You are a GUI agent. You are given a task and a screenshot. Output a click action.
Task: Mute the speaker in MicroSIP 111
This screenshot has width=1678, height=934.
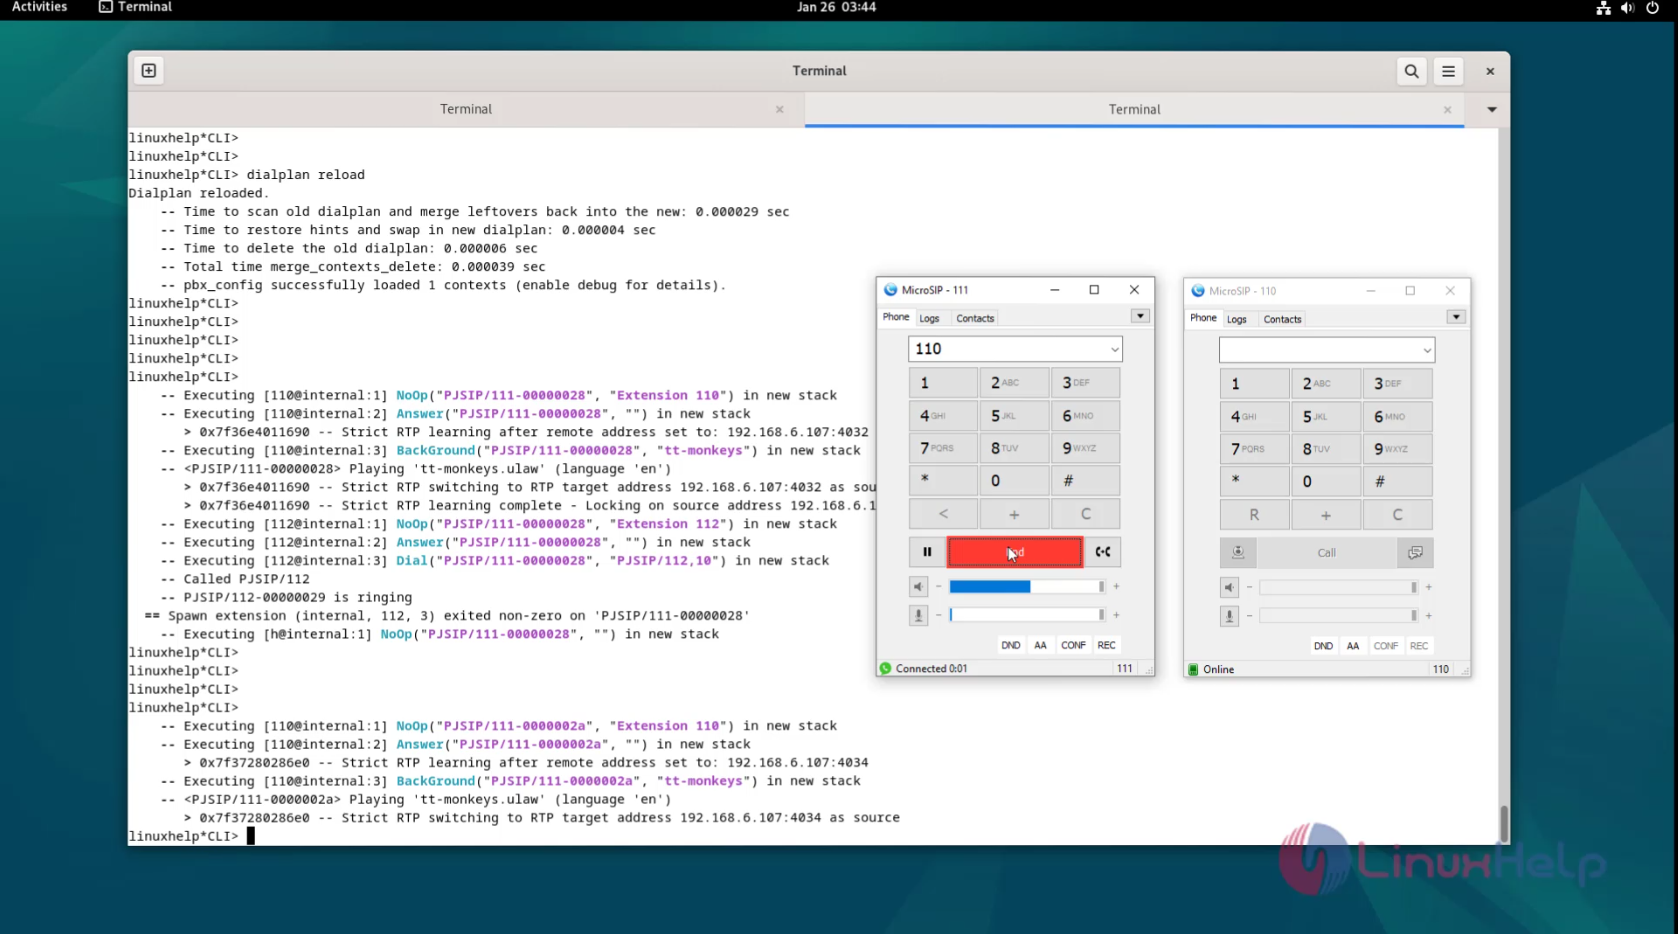pos(918,587)
